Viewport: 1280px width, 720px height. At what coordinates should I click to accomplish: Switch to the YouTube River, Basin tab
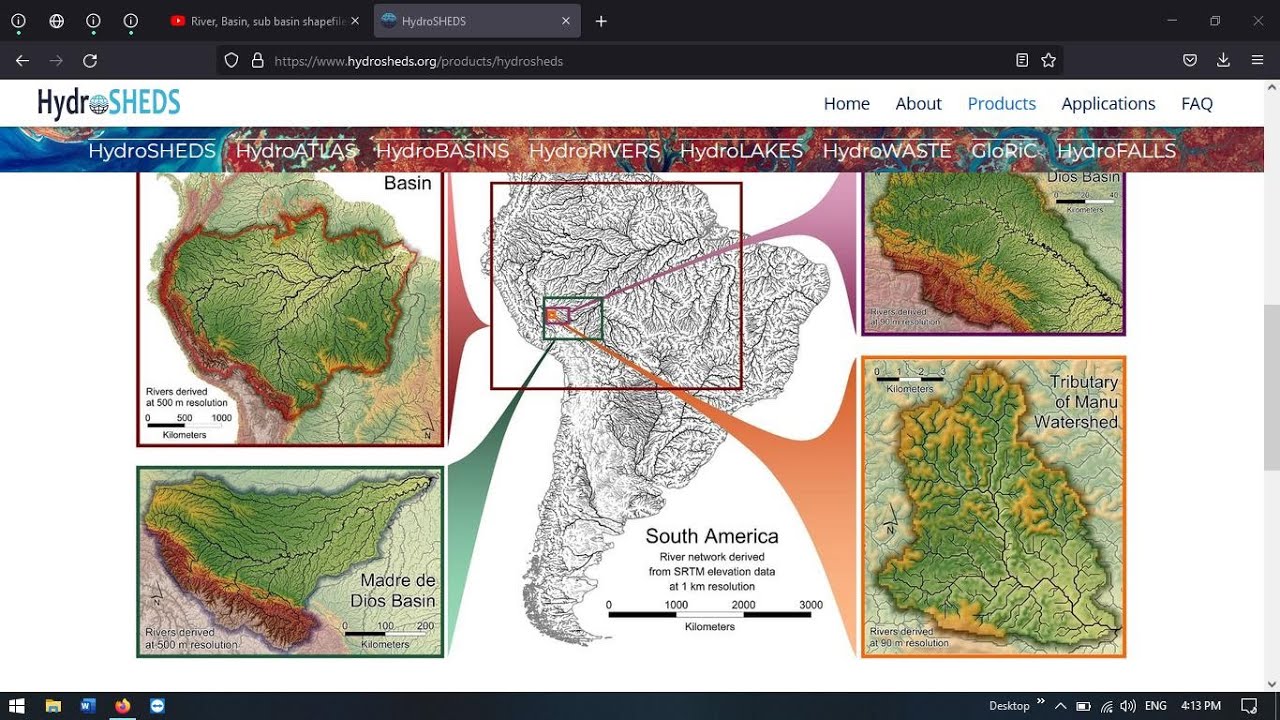coord(265,21)
